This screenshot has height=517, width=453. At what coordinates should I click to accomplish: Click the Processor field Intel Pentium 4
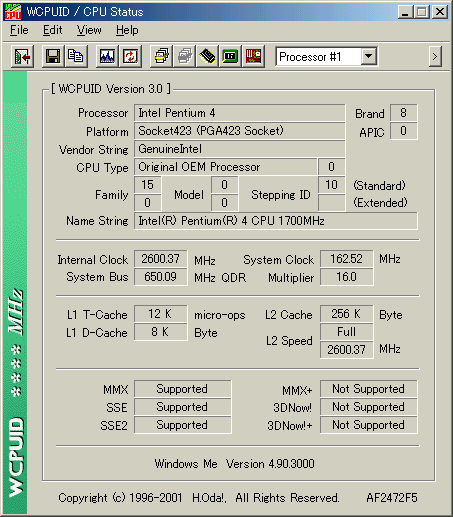(239, 113)
